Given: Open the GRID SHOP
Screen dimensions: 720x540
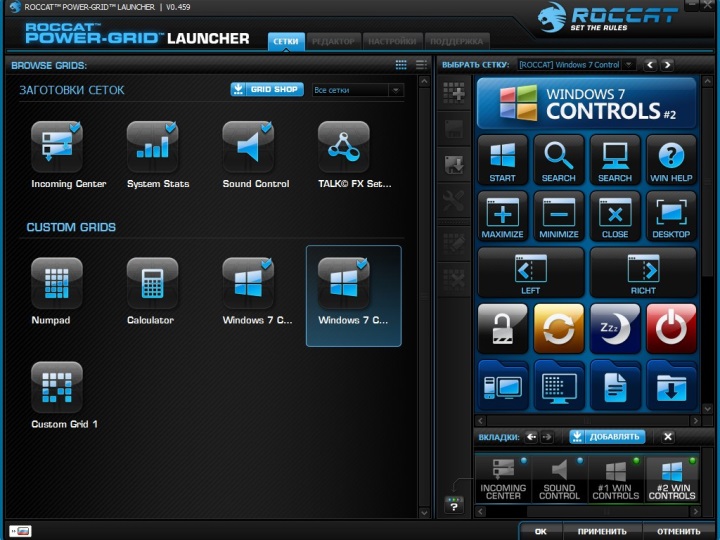Looking at the screenshot, I should click(x=267, y=89).
